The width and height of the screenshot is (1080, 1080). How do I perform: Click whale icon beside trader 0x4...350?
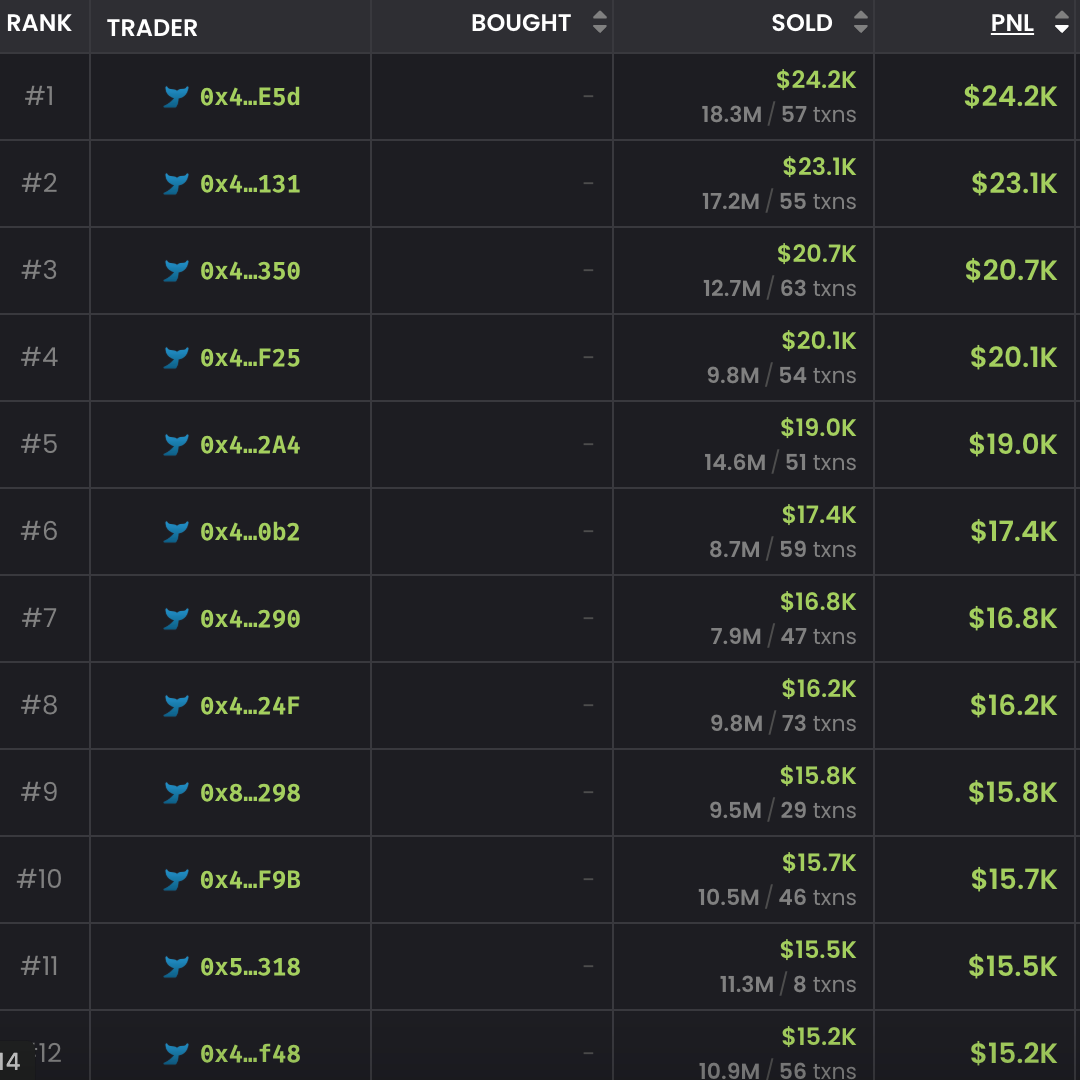coord(176,271)
